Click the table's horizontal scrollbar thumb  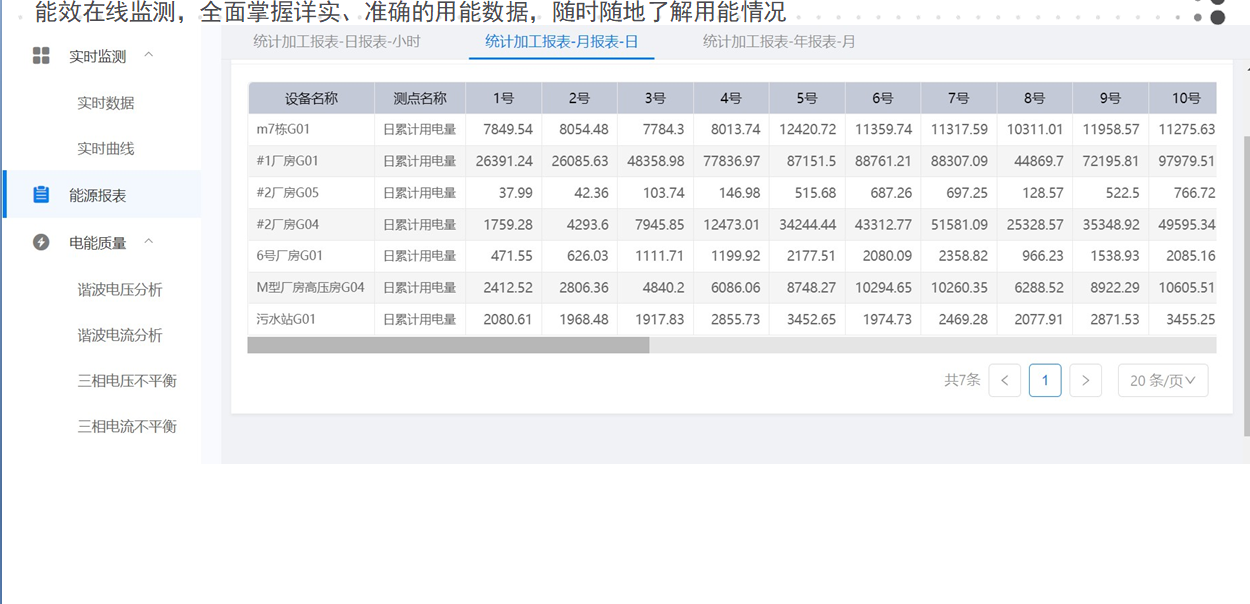tap(448, 345)
